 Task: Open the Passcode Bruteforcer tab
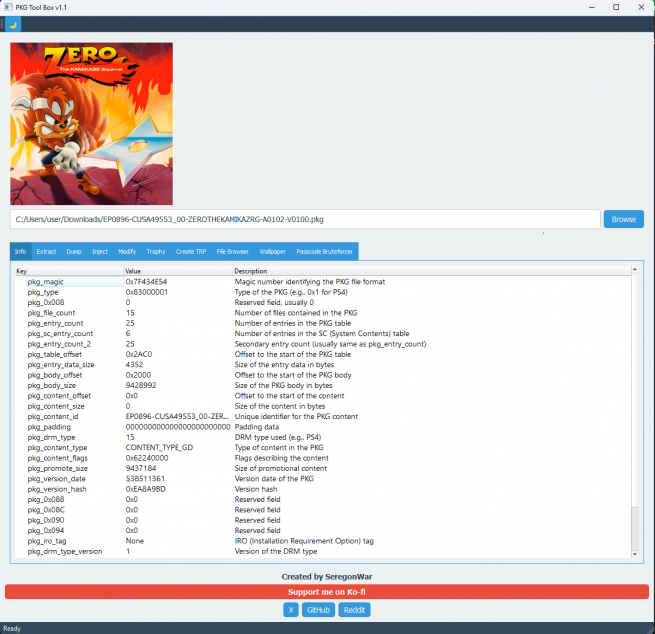325,251
